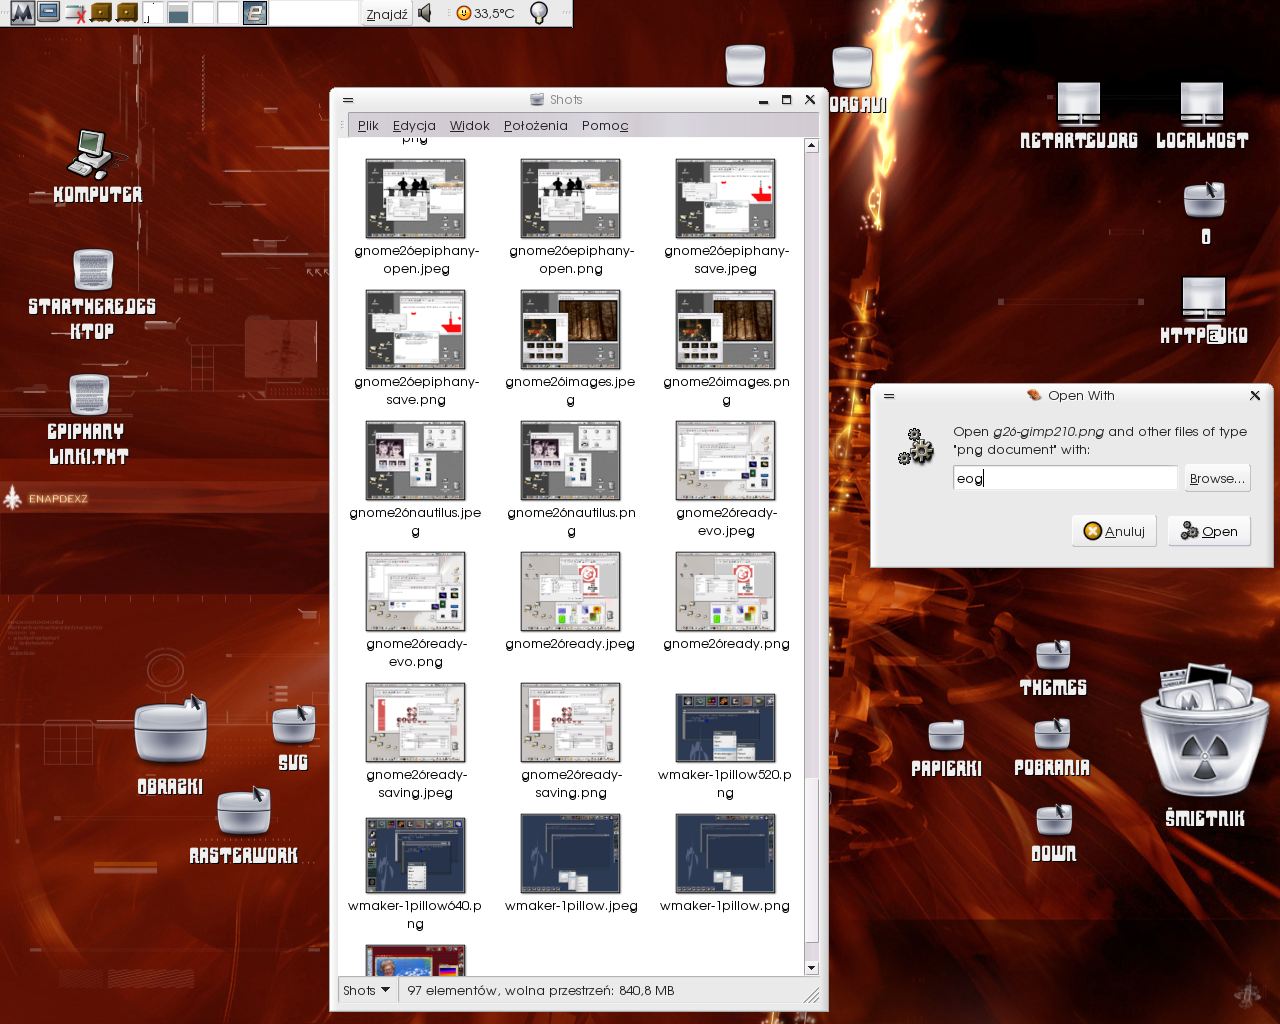The width and height of the screenshot is (1280, 1024).
Task: Select the Localhost desktop icon
Action: coord(1201,105)
